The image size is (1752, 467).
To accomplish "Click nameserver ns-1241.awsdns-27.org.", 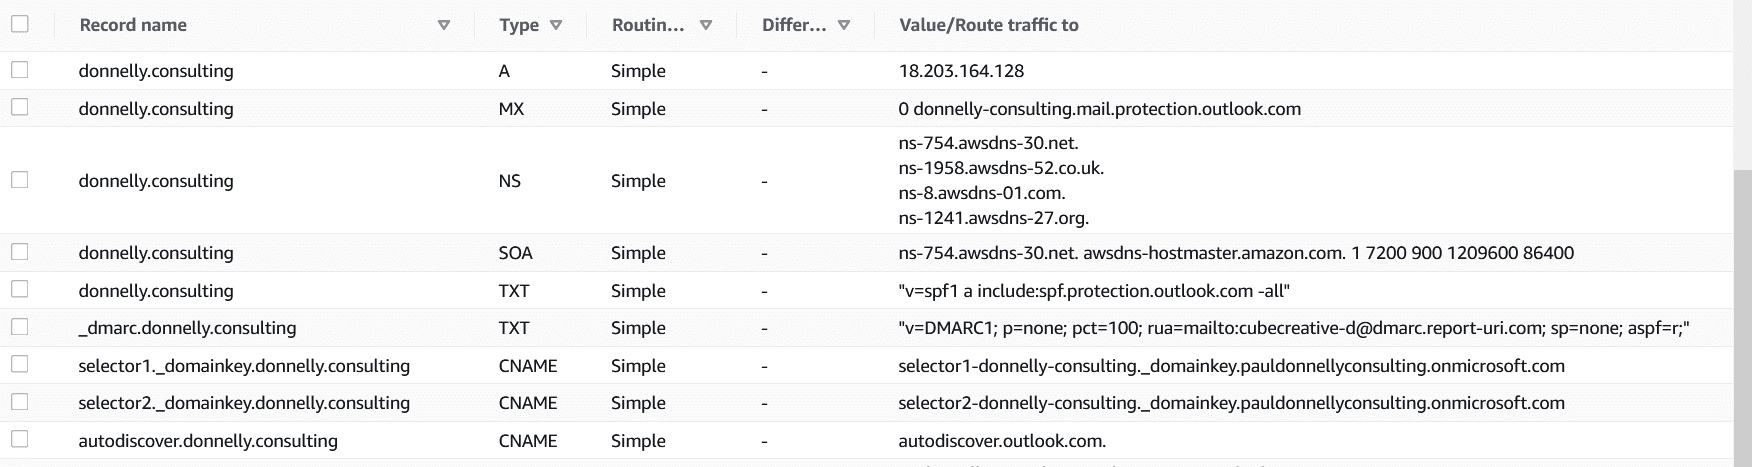I will pyautogui.click(x=994, y=218).
